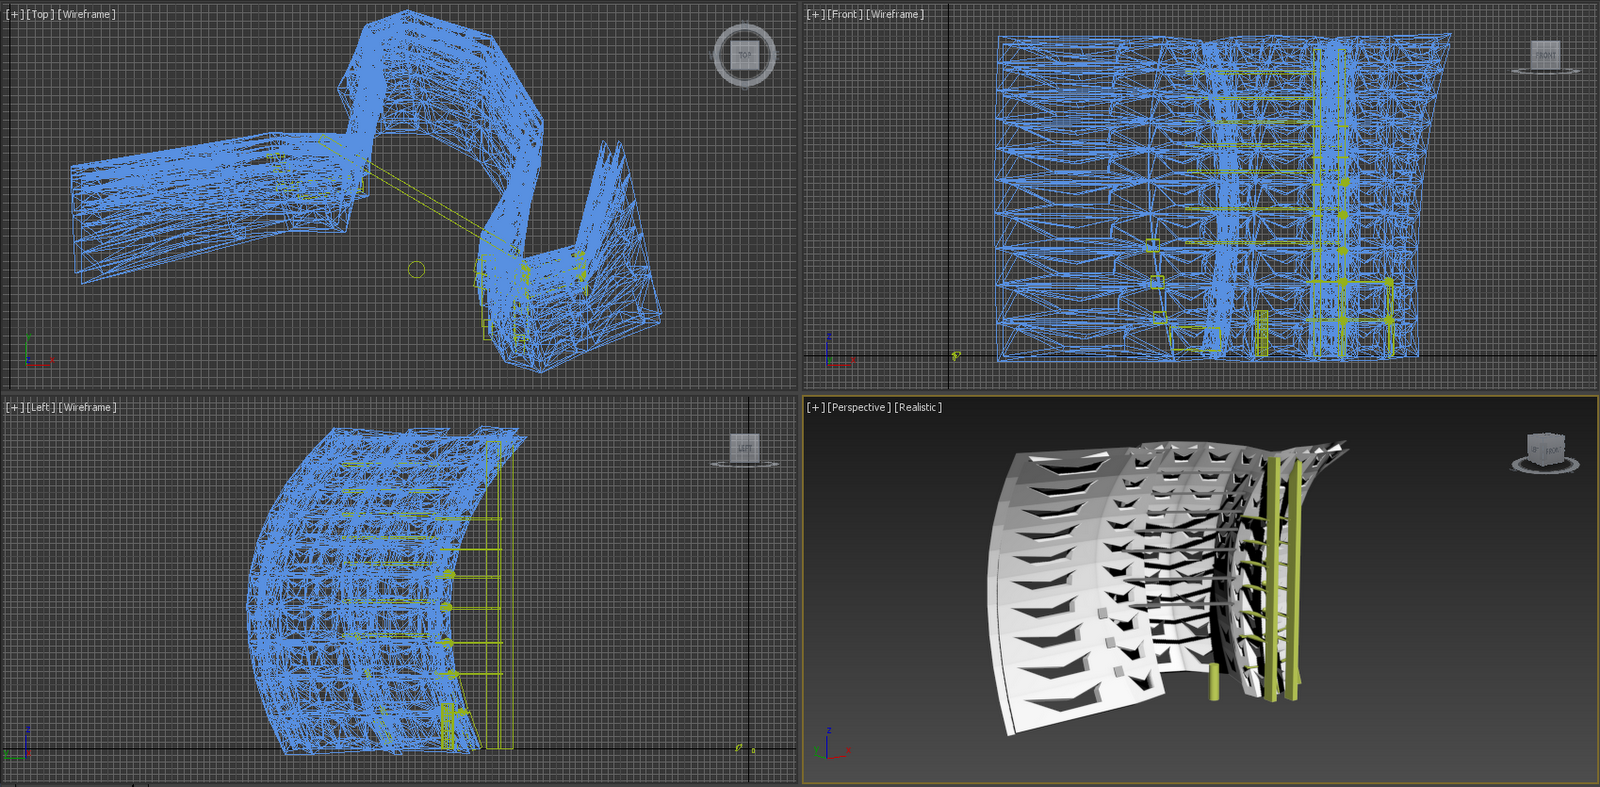Click the ViewCube in Top viewport
The height and width of the screenshot is (787, 1600).
tap(744, 55)
